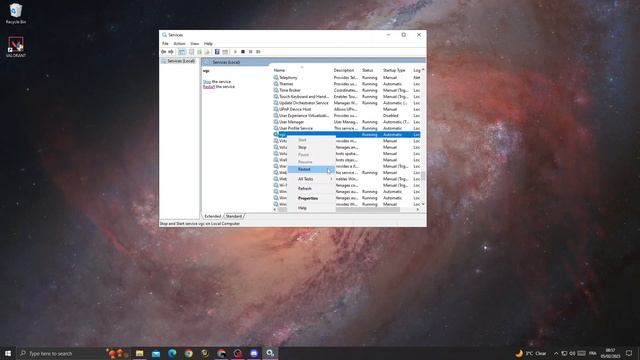Select the Time Broker service row

tap(346, 90)
